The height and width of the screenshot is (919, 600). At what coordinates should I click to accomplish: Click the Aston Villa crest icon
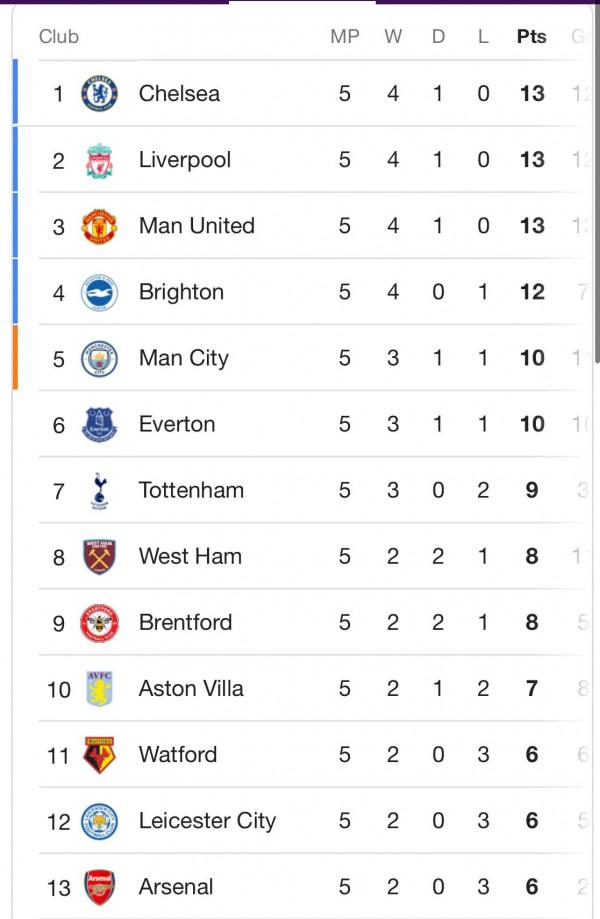click(99, 688)
